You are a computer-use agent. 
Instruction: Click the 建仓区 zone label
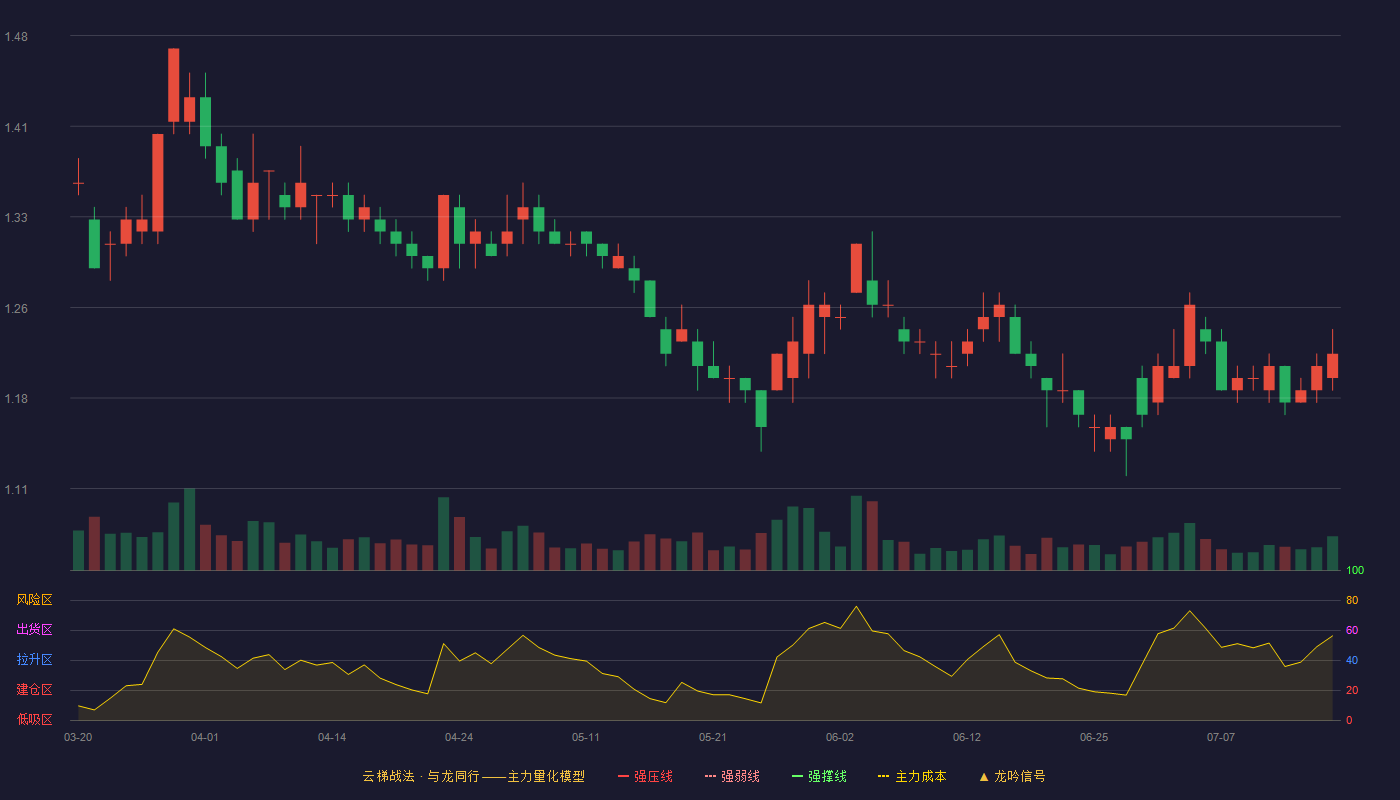point(34,690)
